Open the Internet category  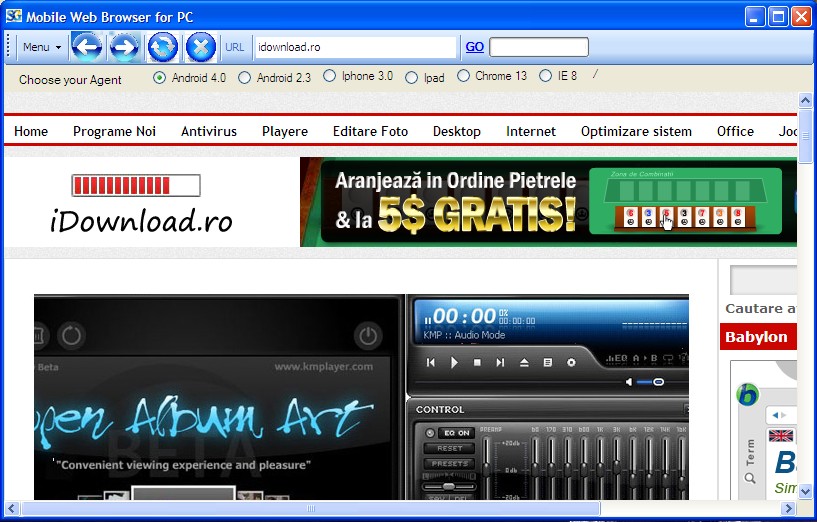coord(531,131)
